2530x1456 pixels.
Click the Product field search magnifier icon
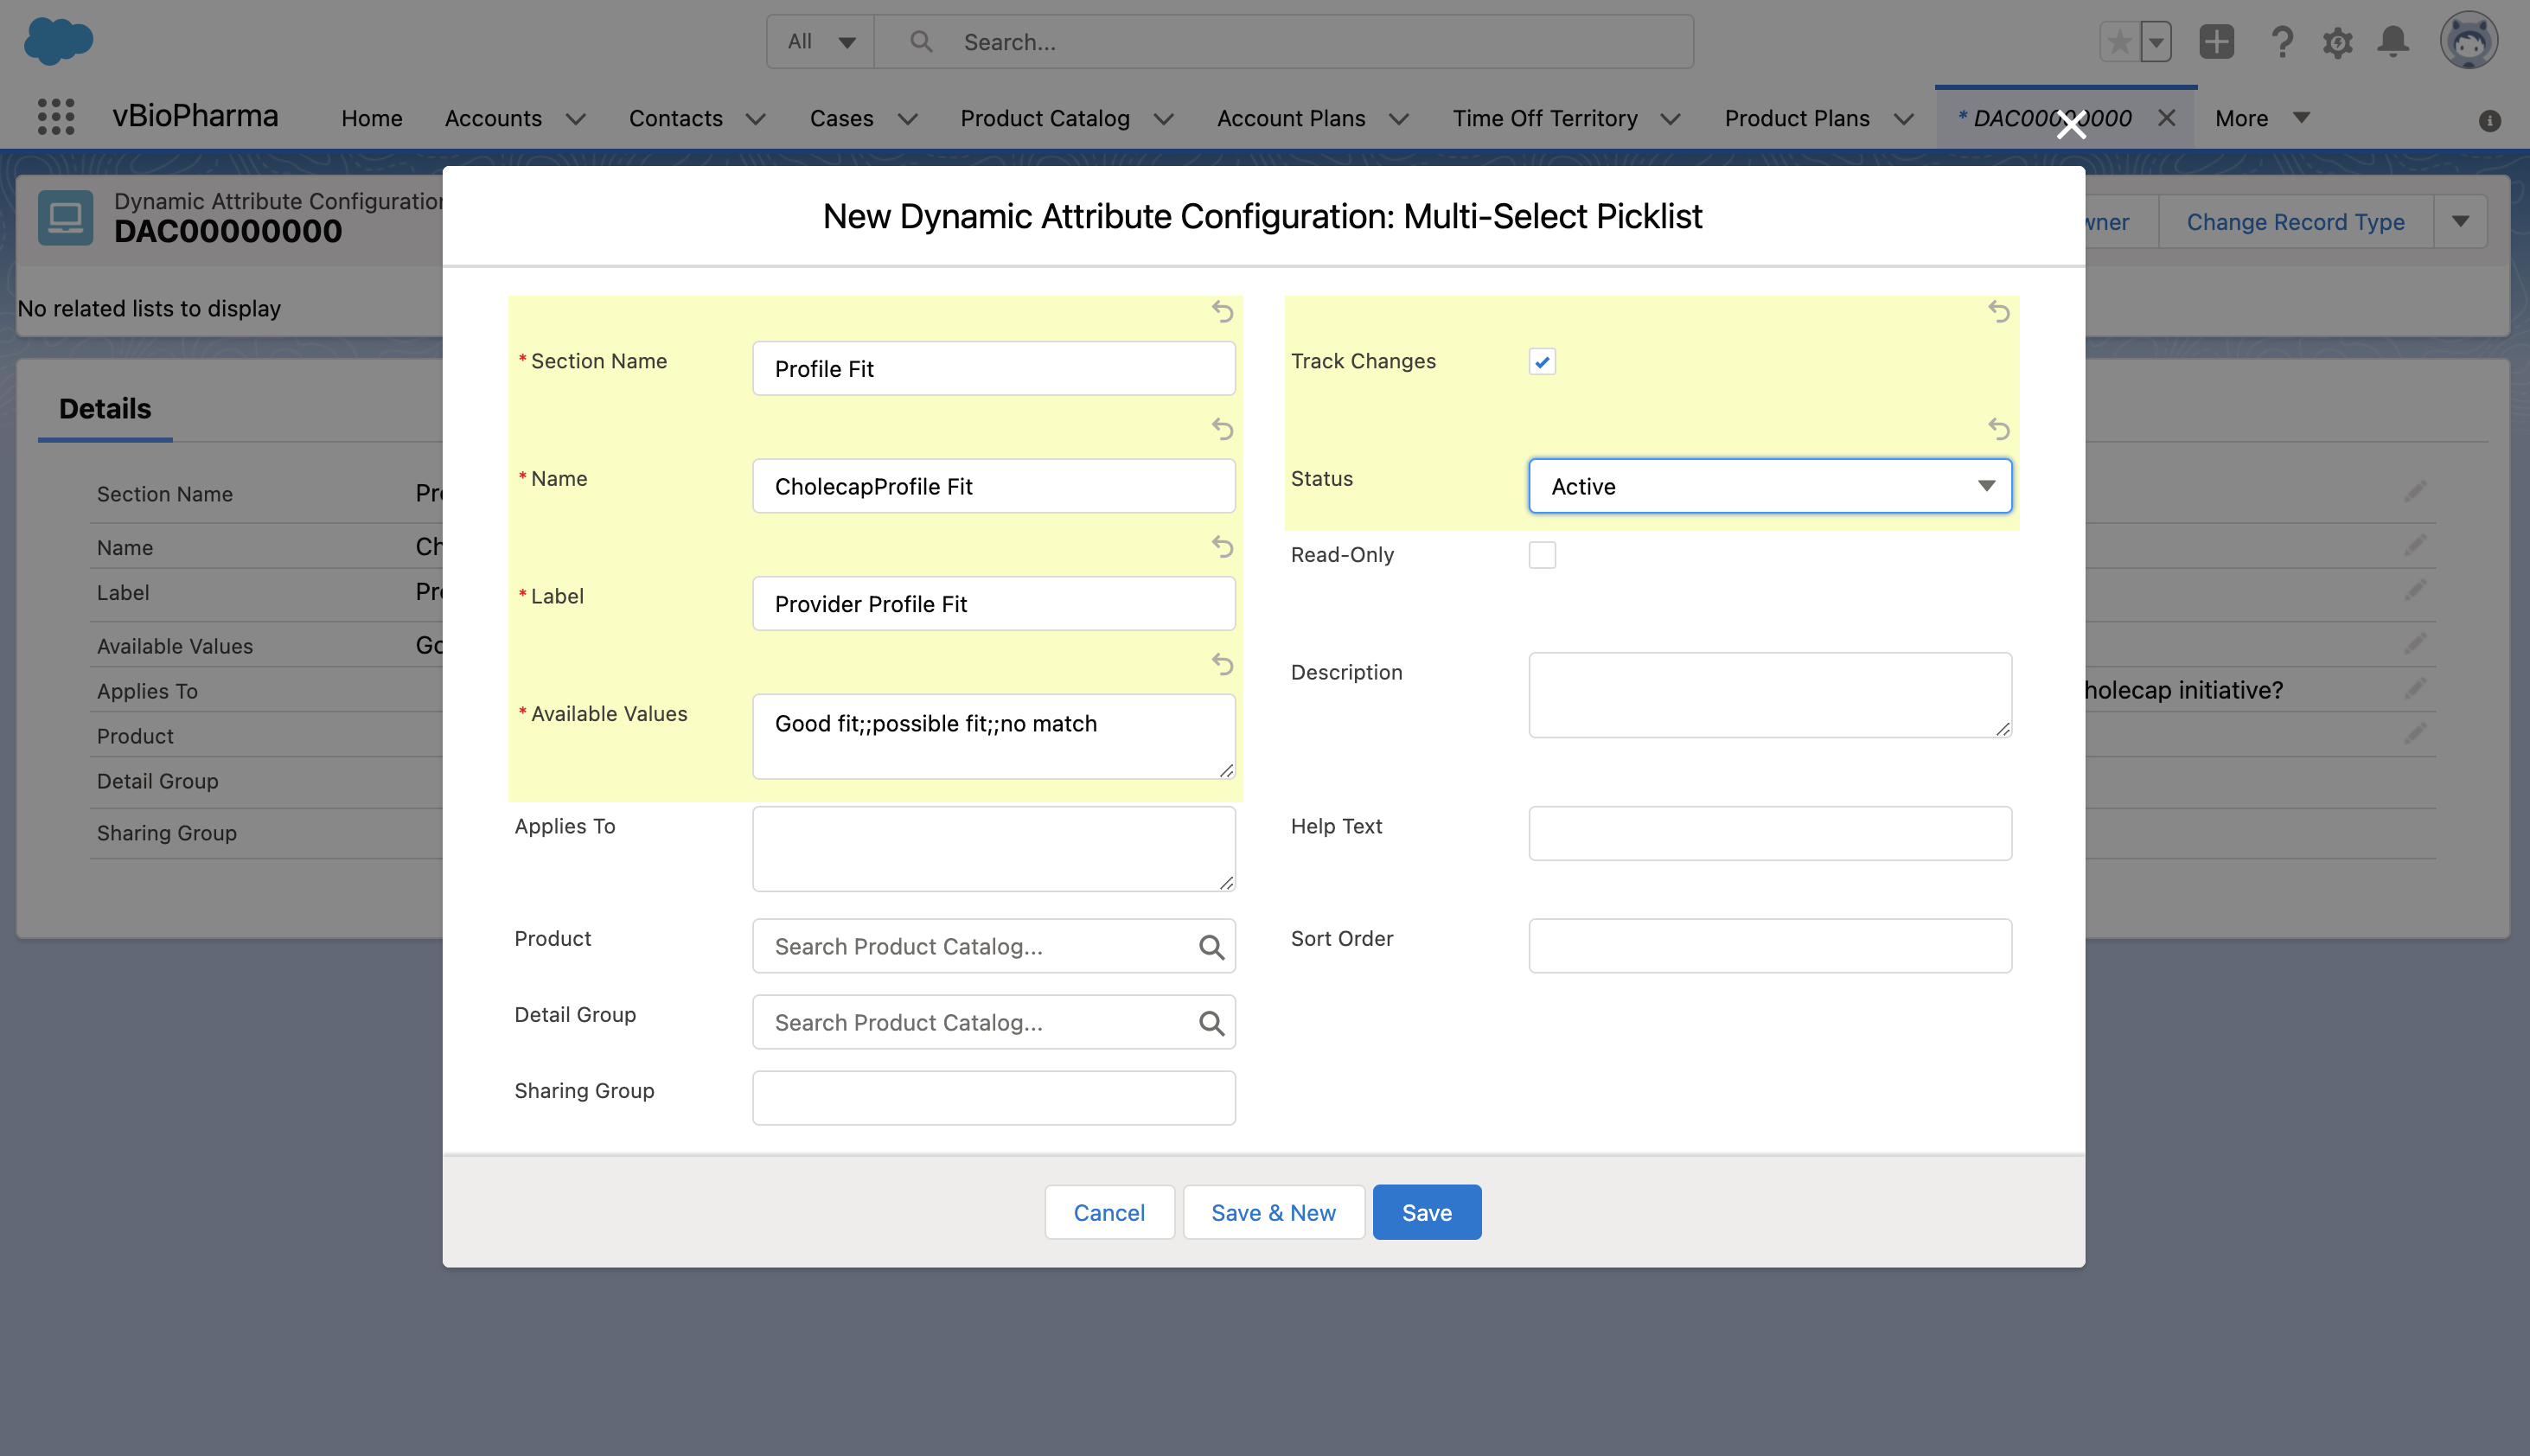point(1211,946)
